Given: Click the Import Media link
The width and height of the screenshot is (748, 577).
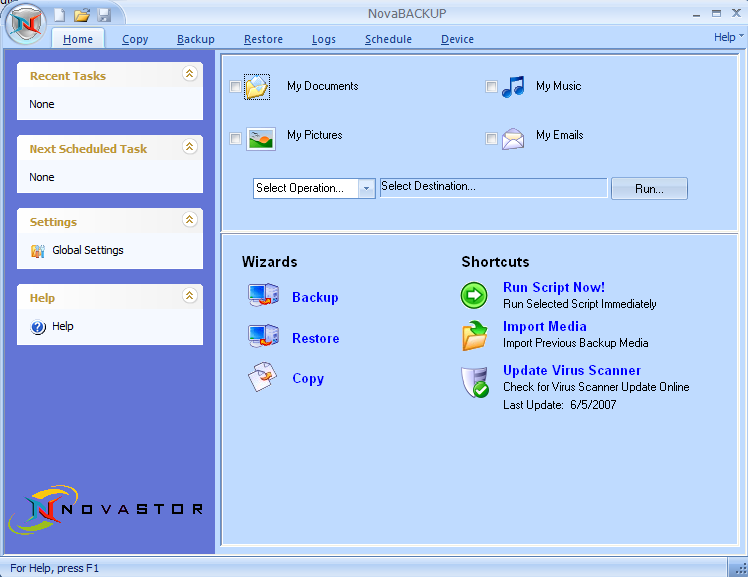Looking at the screenshot, I should pos(545,326).
